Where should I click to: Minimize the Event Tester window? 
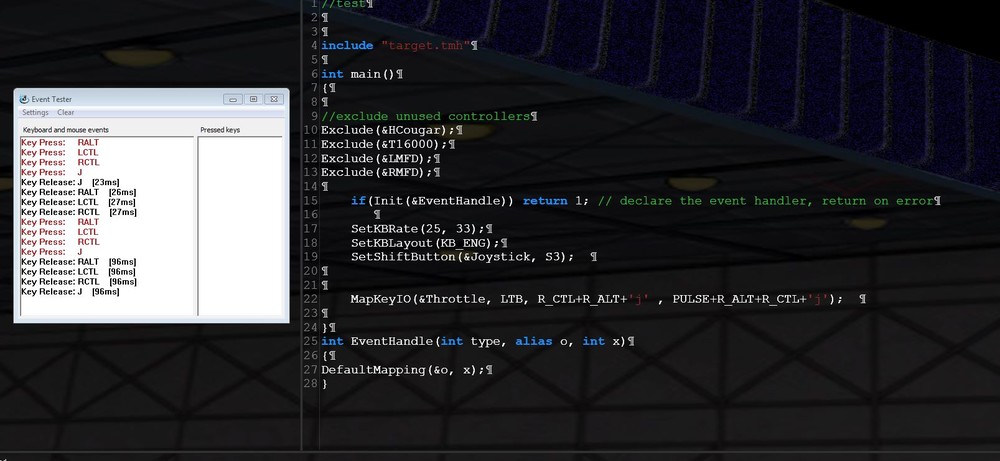tap(233, 99)
